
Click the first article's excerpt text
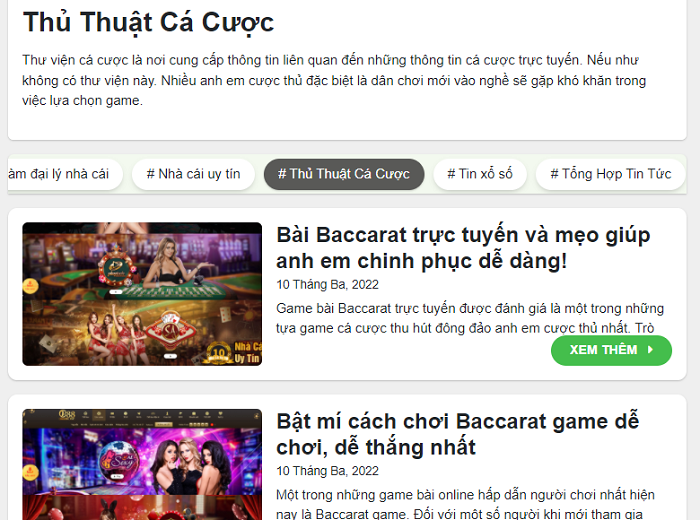pos(470,318)
